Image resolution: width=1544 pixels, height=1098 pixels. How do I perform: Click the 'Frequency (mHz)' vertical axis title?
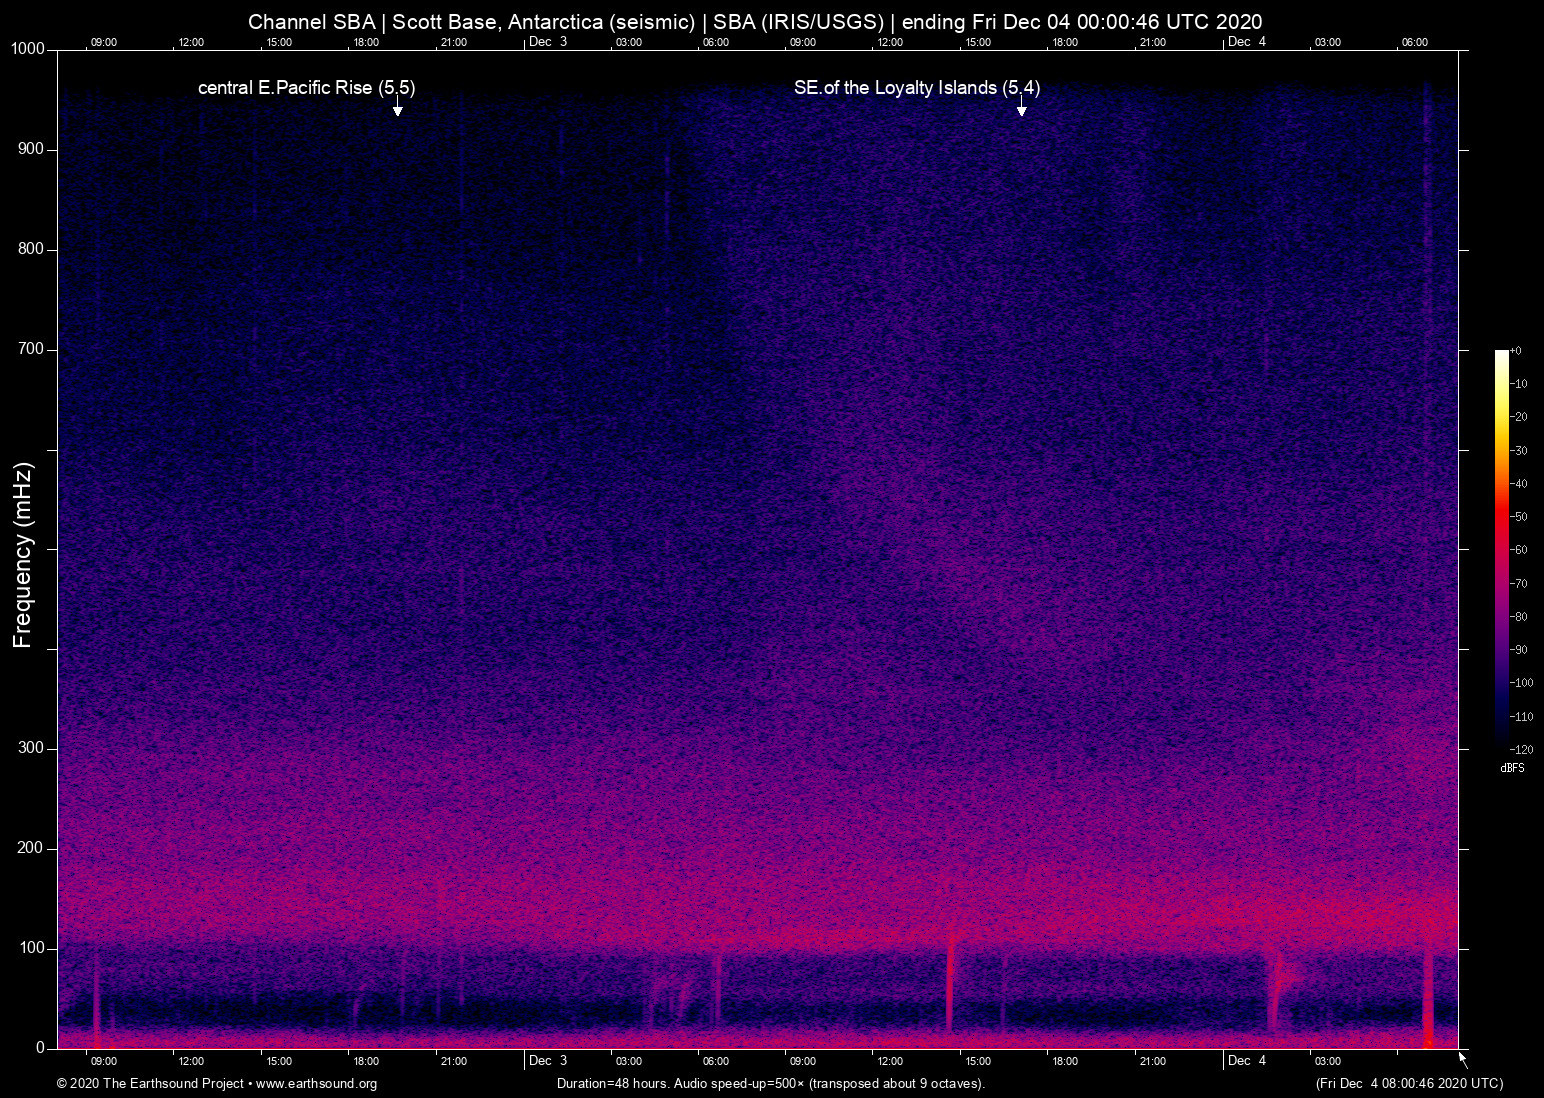click(x=23, y=555)
